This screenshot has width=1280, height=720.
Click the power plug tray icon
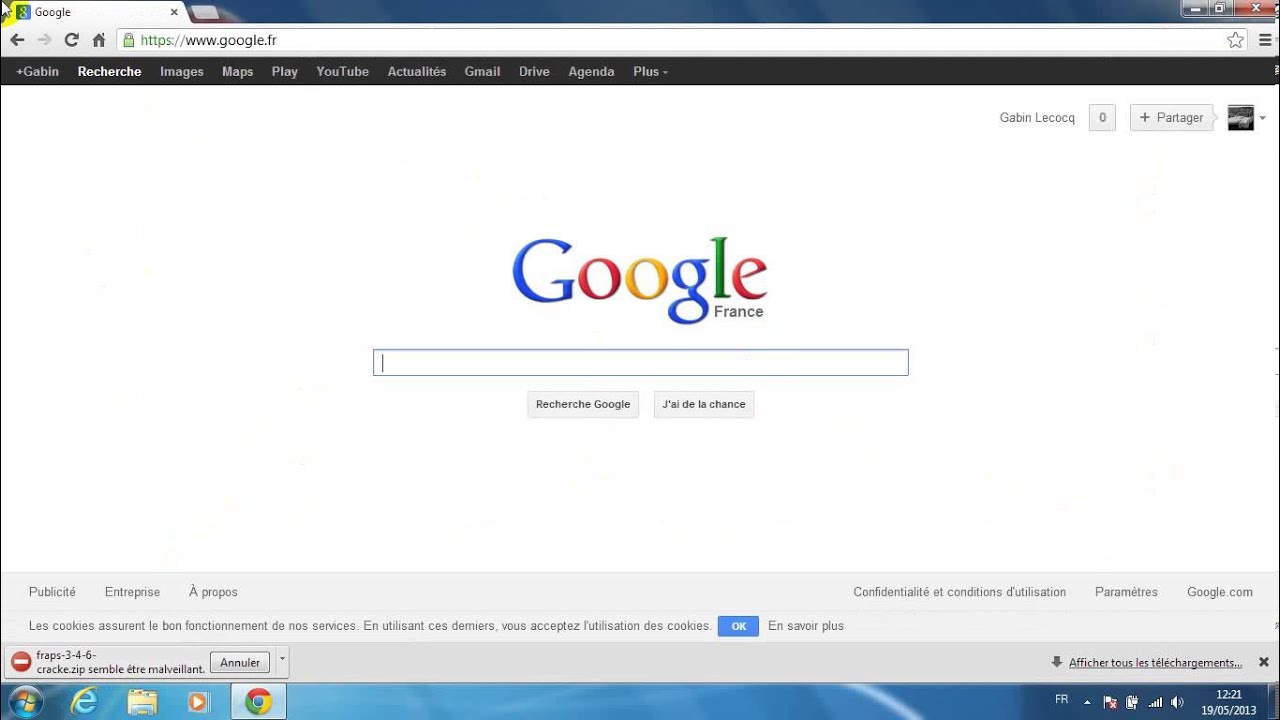pos(1132,702)
